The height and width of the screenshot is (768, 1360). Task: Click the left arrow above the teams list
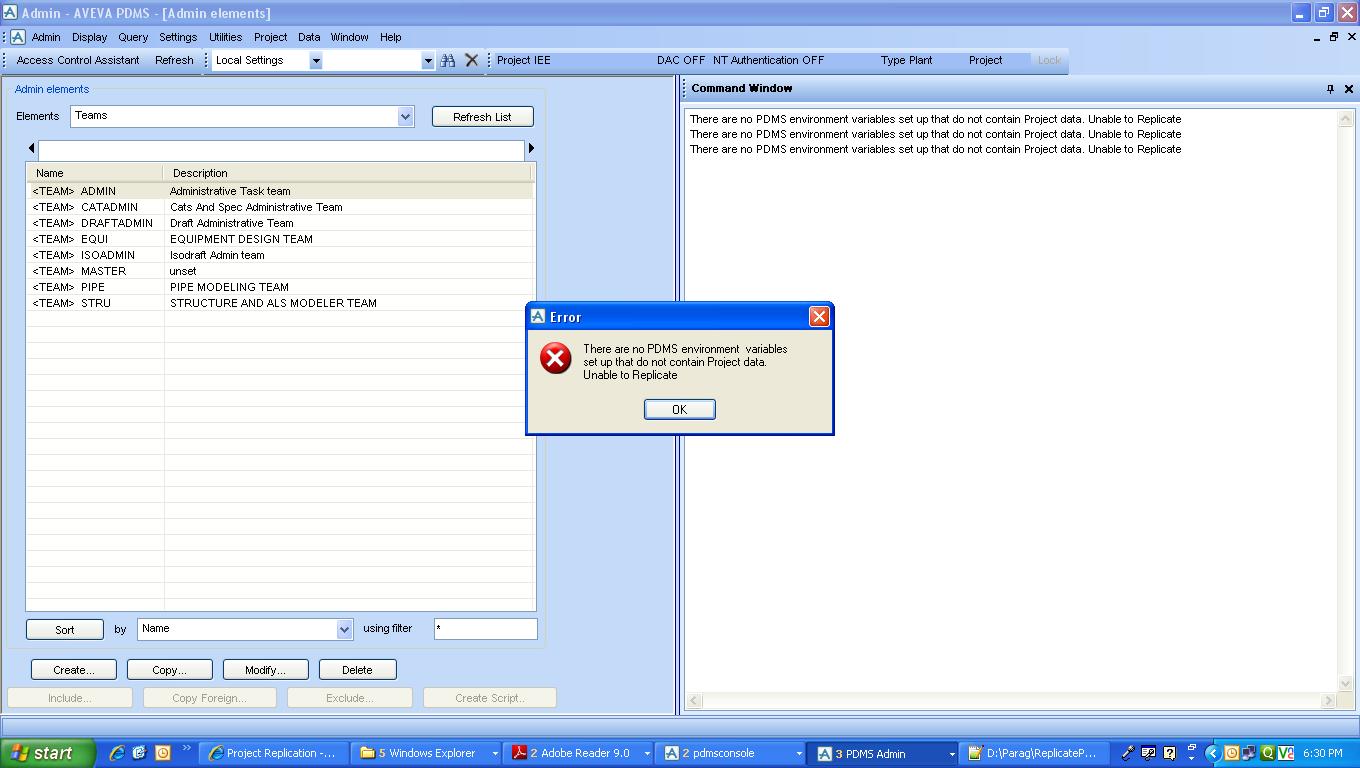[31, 148]
